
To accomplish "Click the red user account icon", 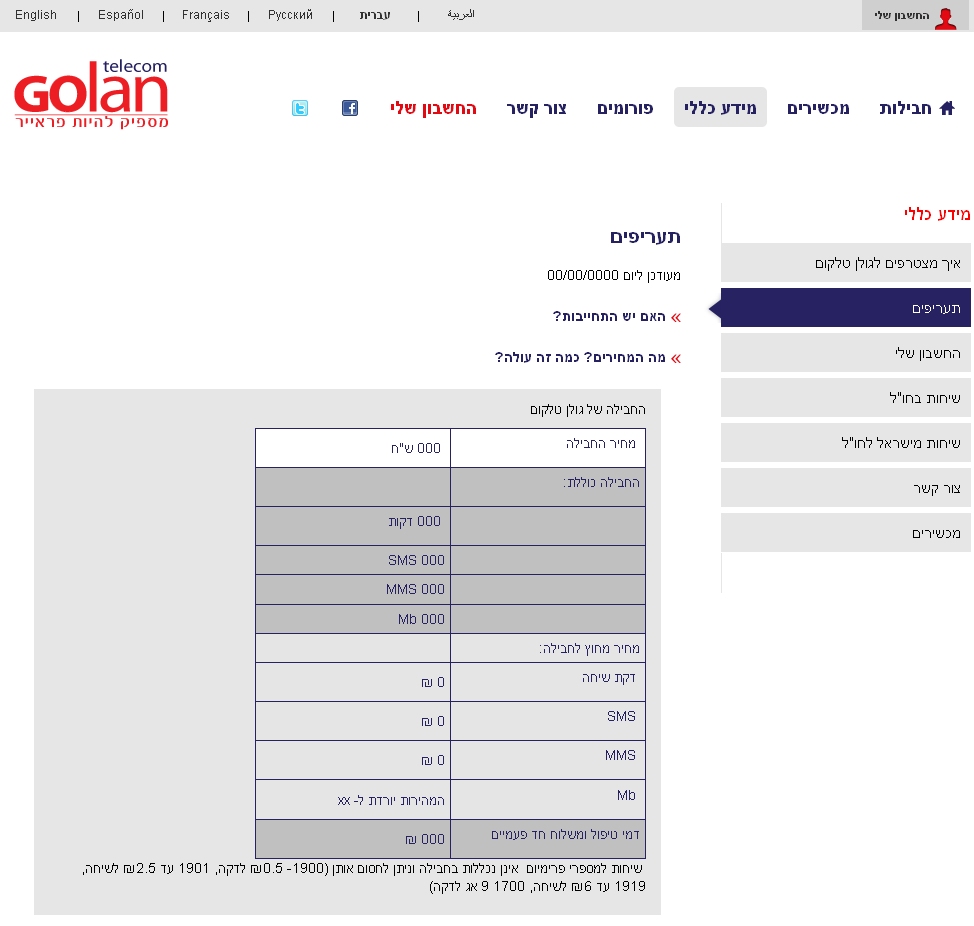I will (x=945, y=16).
